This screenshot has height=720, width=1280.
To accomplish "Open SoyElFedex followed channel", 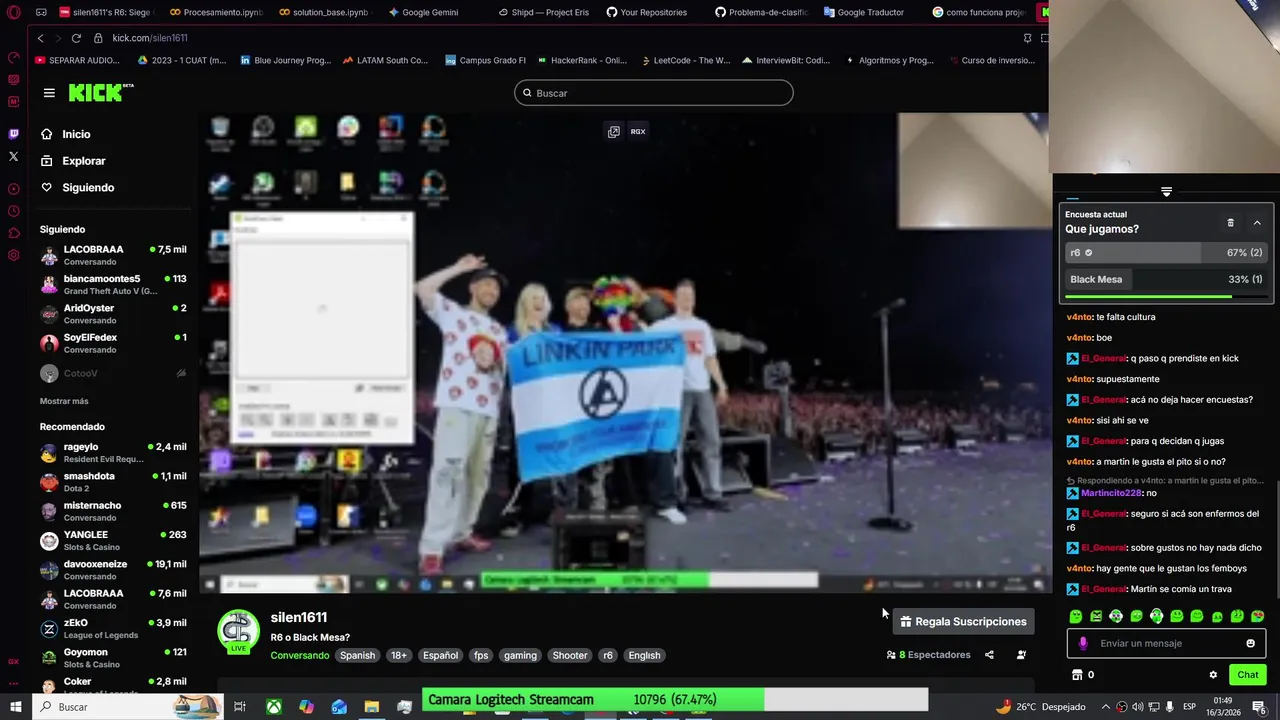I will [113, 343].
